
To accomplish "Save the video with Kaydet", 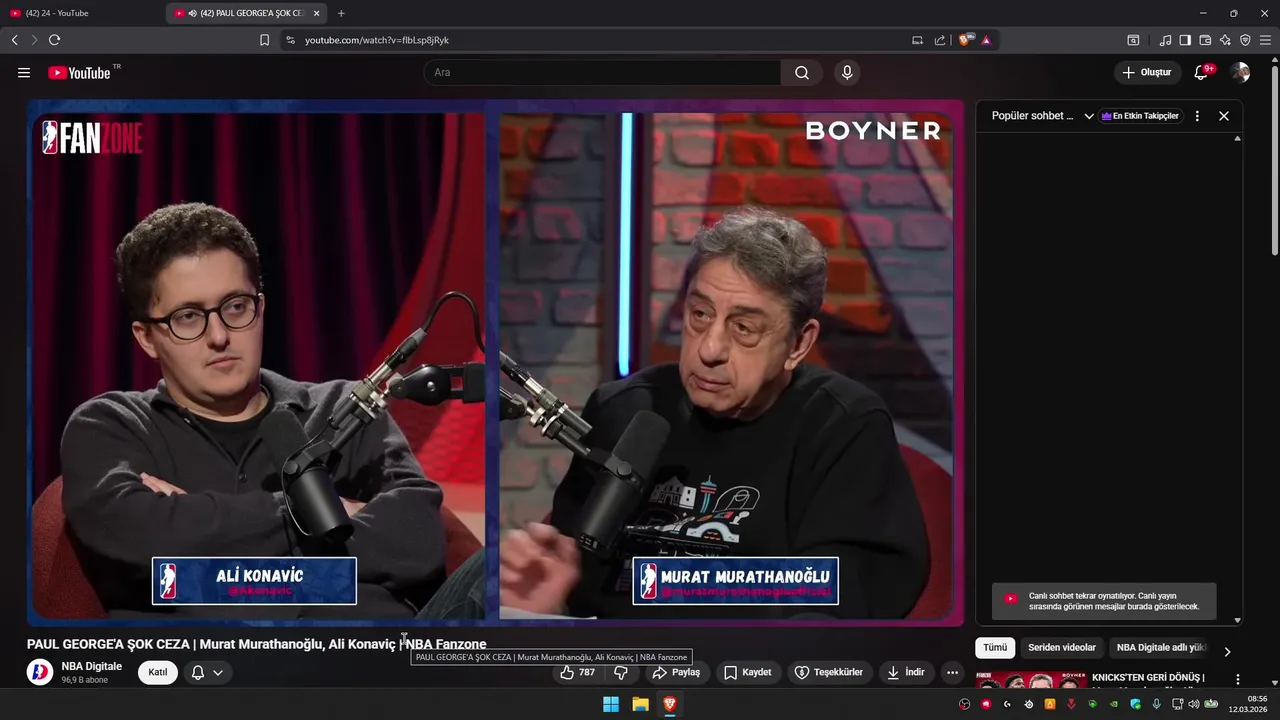I will [747, 672].
